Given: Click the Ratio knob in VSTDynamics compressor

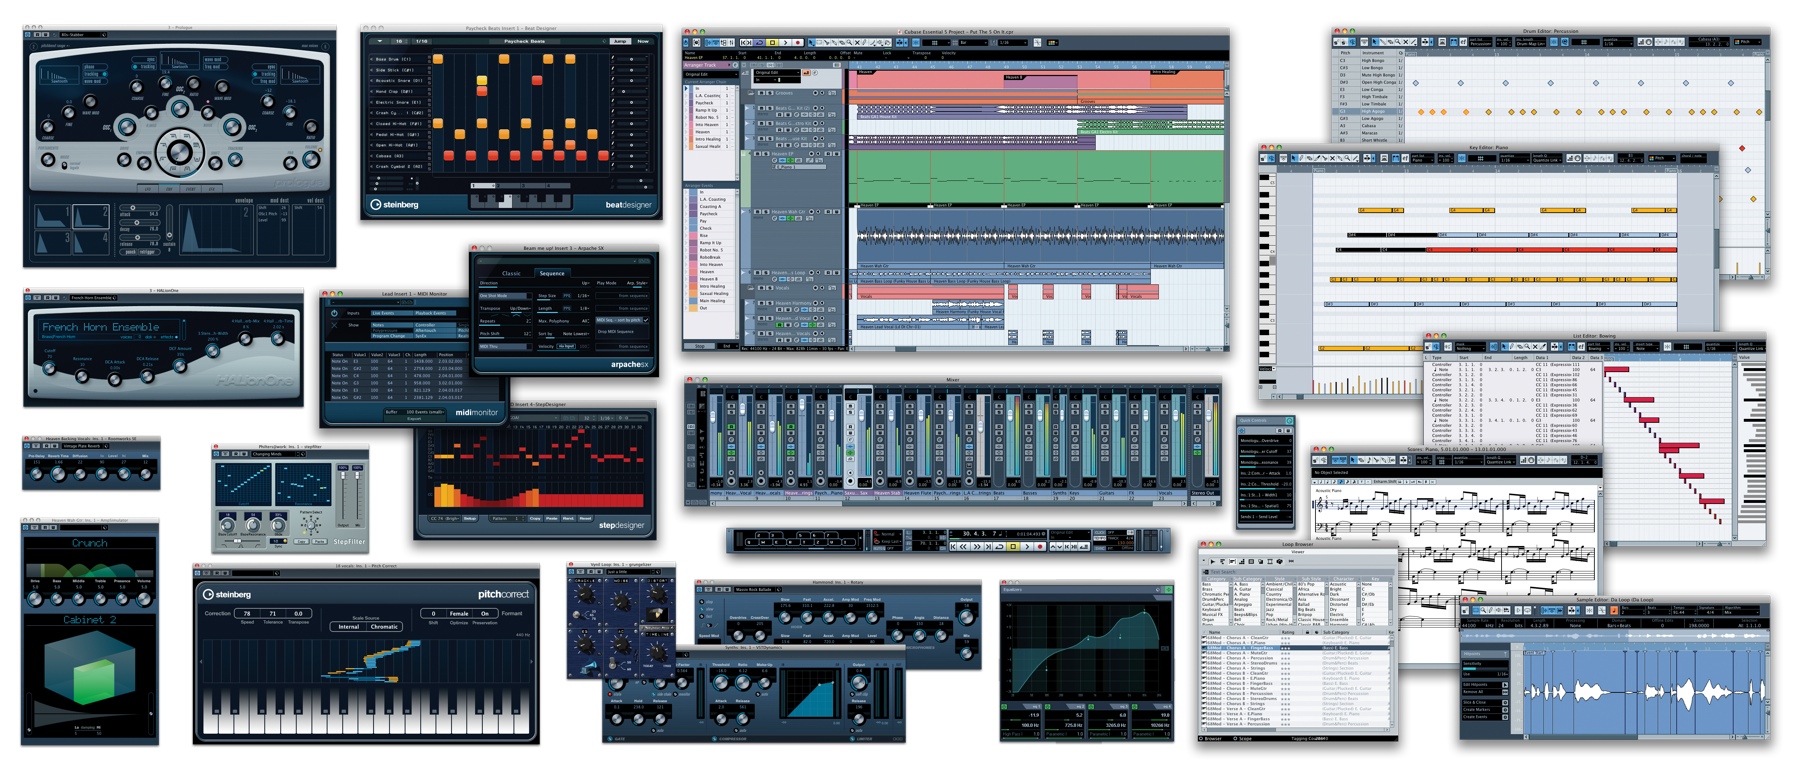Looking at the screenshot, I should coord(743,682).
